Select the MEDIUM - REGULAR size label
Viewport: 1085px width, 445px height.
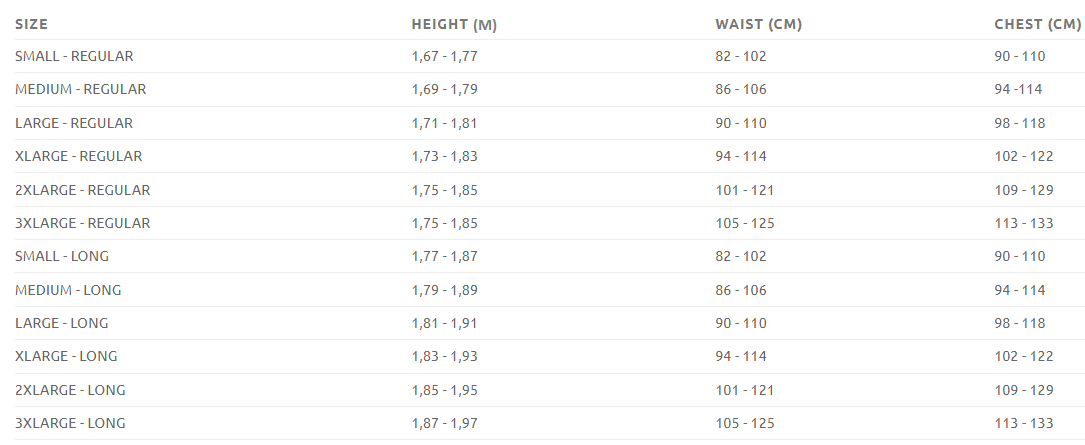80,90
